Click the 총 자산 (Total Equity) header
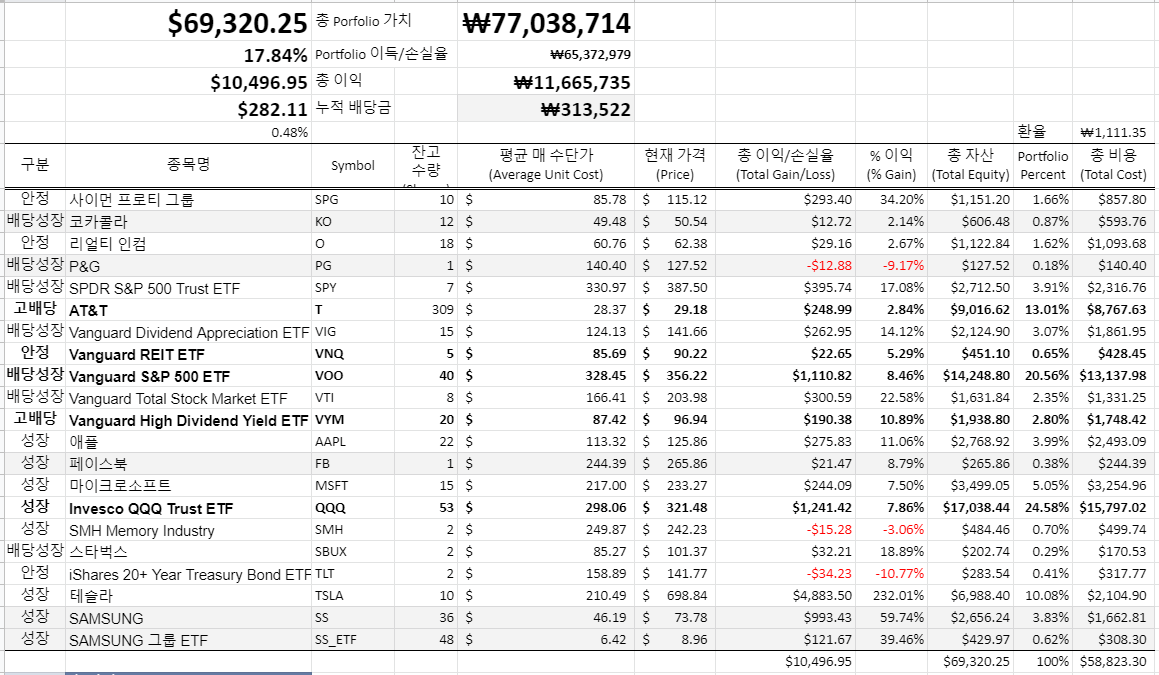Image resolution: width=1159 pixels, height=675 pixels. (971, 165)
